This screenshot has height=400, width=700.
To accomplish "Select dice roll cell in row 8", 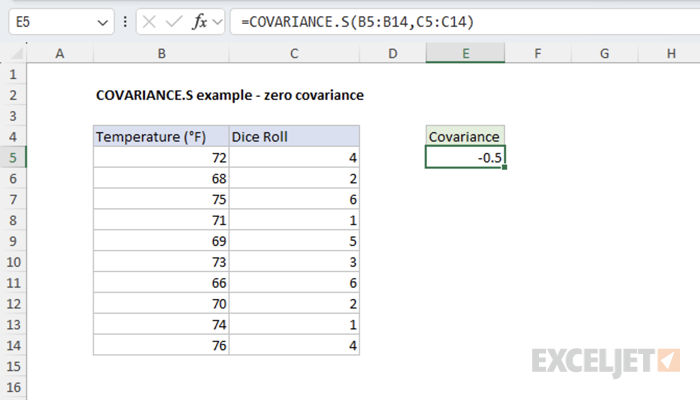I will point(294,220).
